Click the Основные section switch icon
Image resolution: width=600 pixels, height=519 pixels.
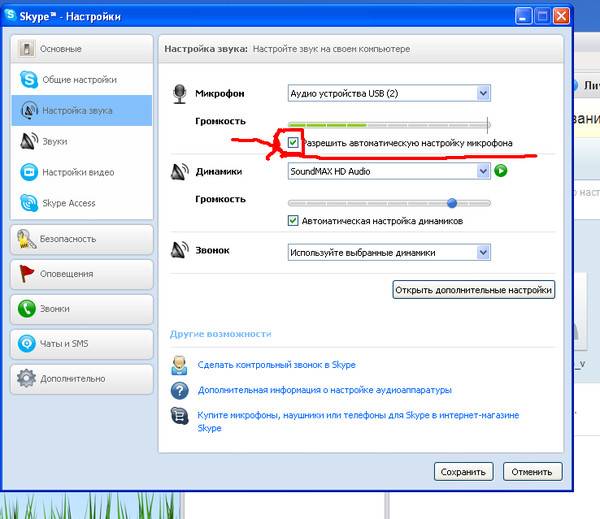tap(26, 49)
